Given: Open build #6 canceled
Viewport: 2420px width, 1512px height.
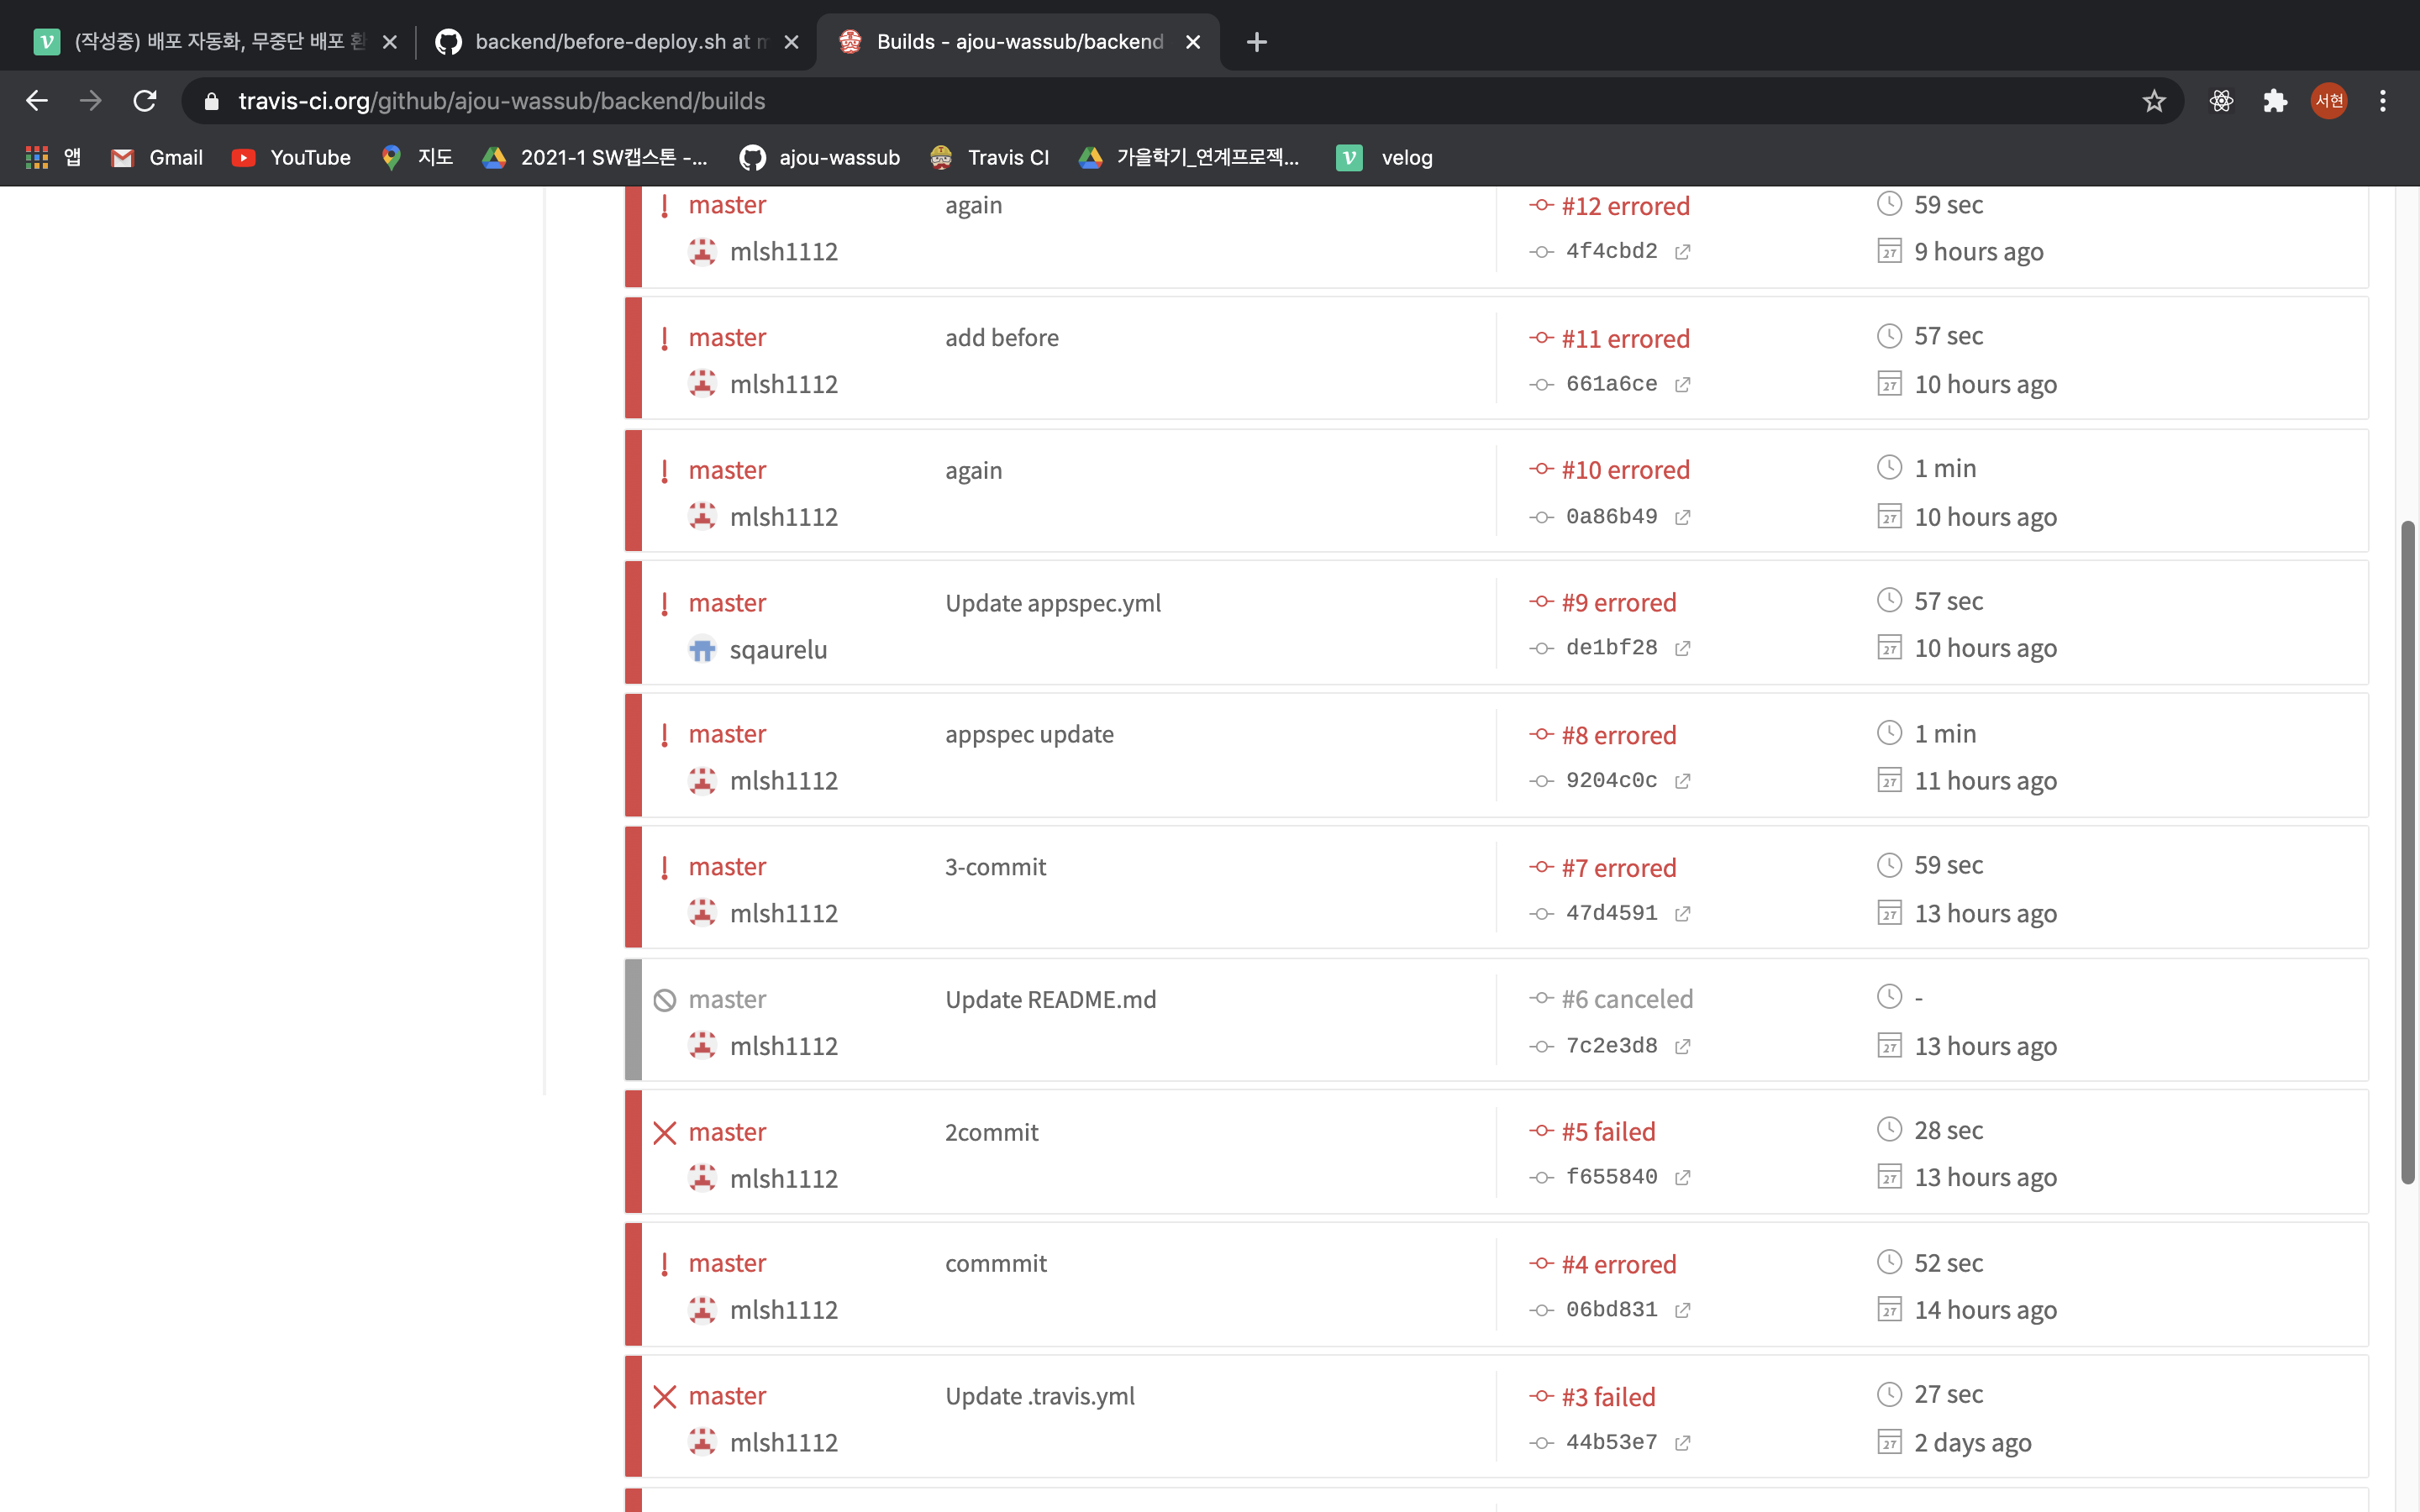Looking at the screenshot, I should point(1627,999).
